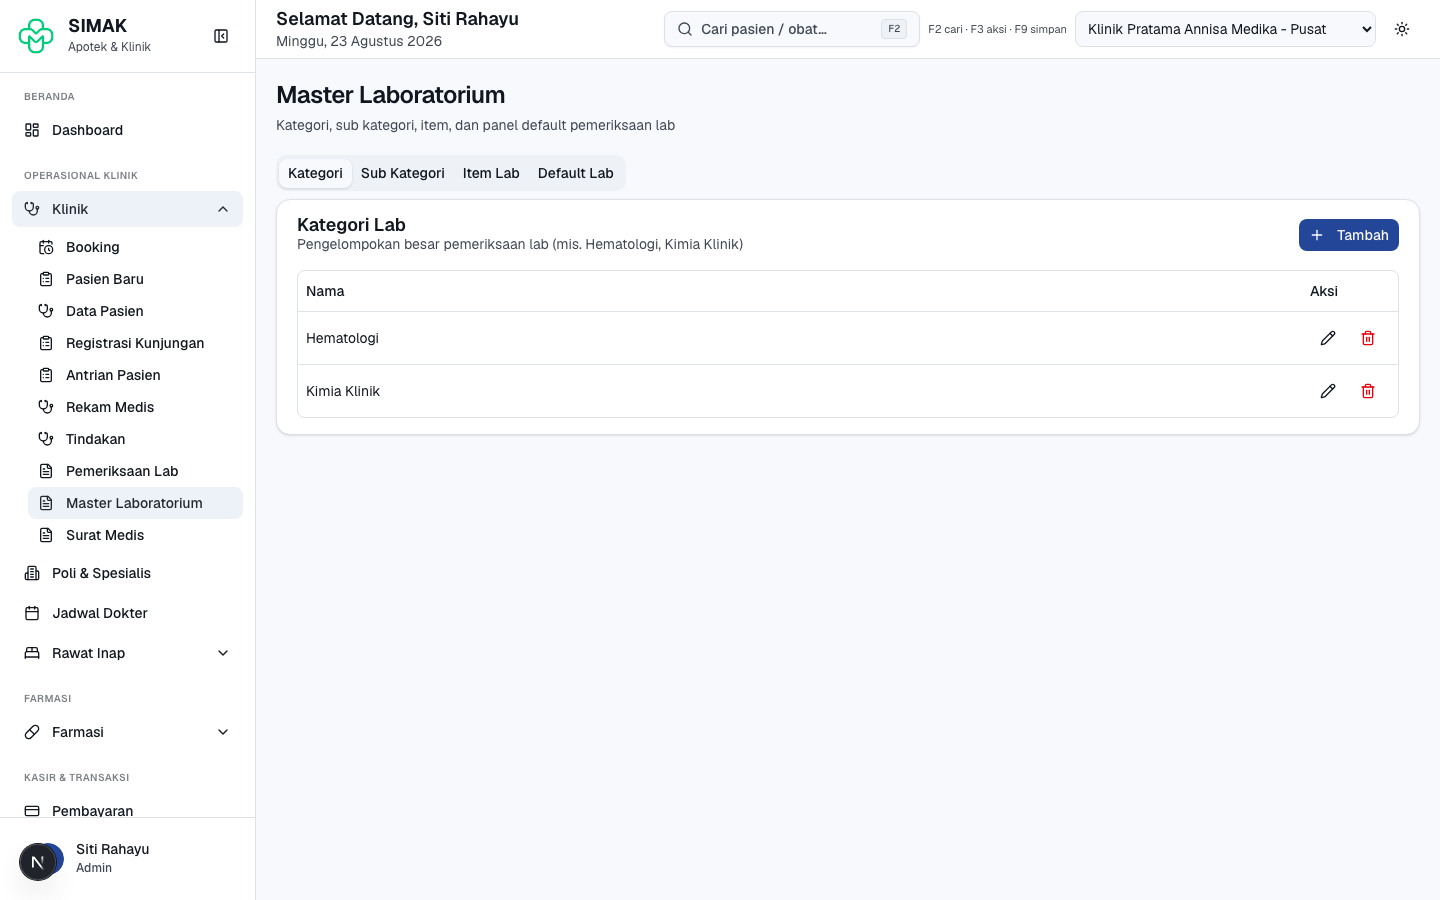Click the Registrasi Kunjungan clipboard icon
The width and height of the screenshot is (1440, 900).
click(46, 343)
